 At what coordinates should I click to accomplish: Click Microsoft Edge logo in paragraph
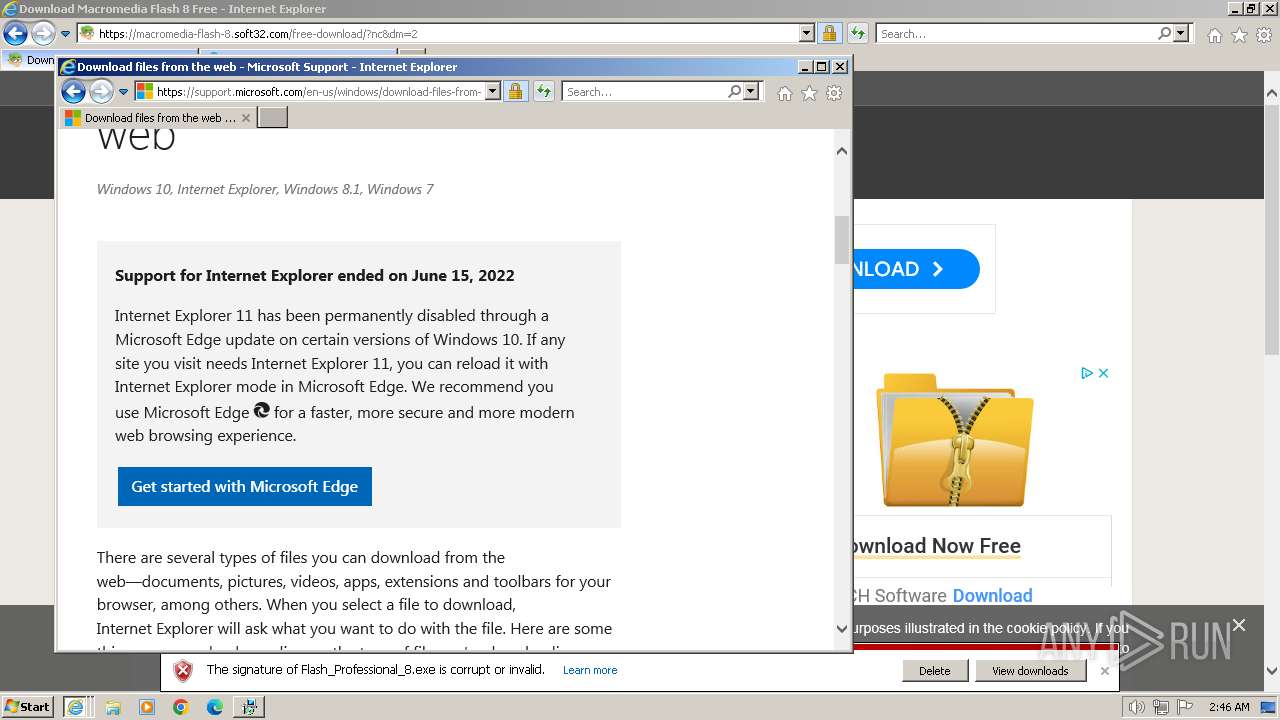coord(262,410)
